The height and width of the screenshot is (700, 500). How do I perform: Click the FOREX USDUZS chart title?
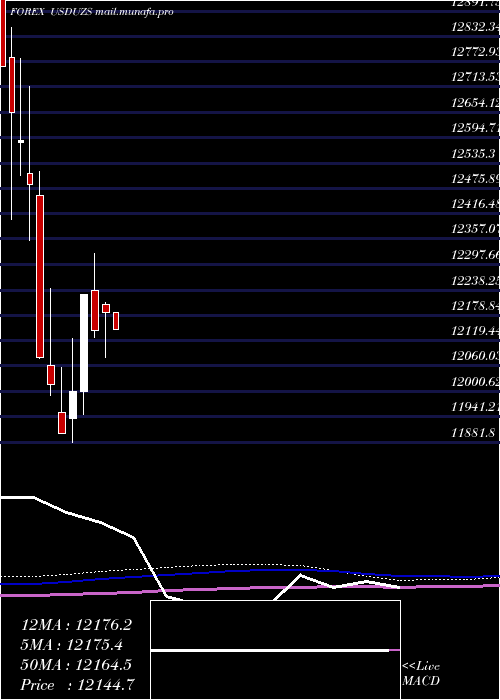coord(92,12)
